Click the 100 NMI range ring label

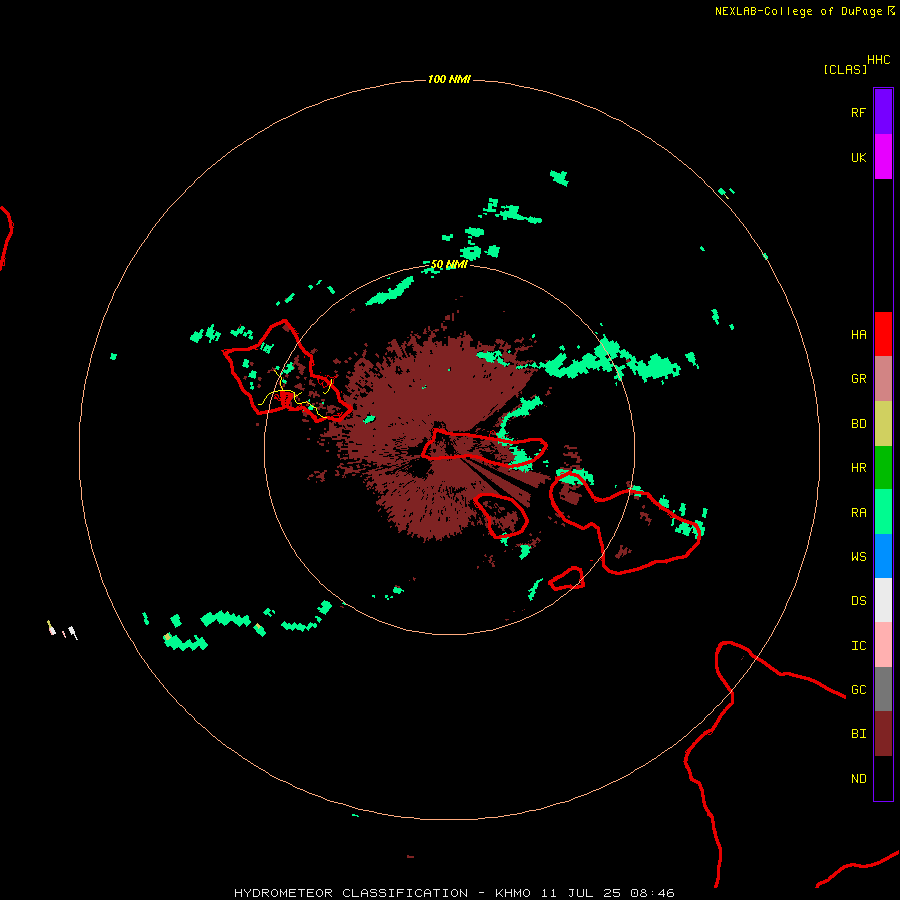pos(449,79)
